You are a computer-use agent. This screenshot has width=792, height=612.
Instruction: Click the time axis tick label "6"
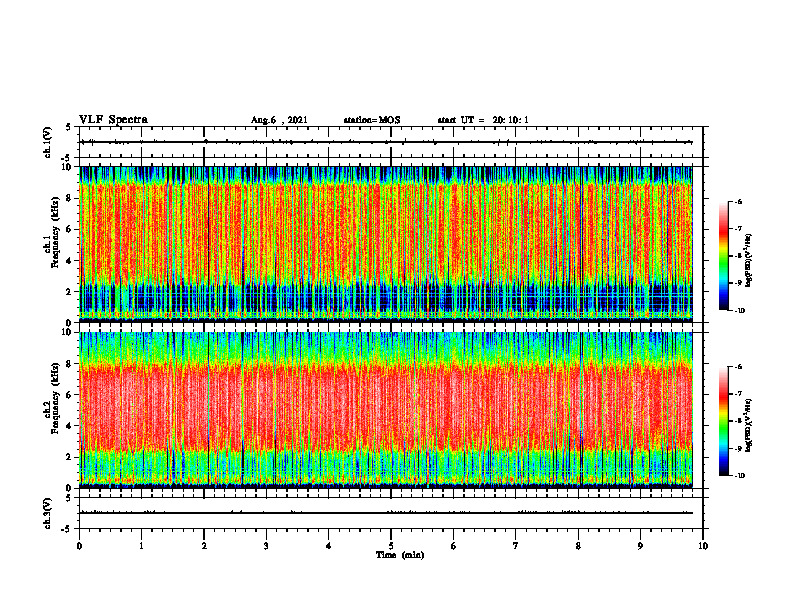click(x=454, y=546)
